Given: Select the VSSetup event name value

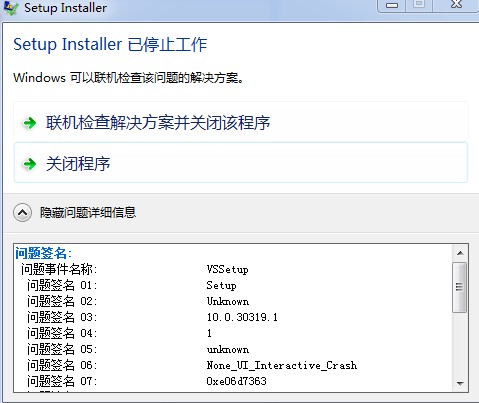Looking at the screenshot, I should coord(227,269).
